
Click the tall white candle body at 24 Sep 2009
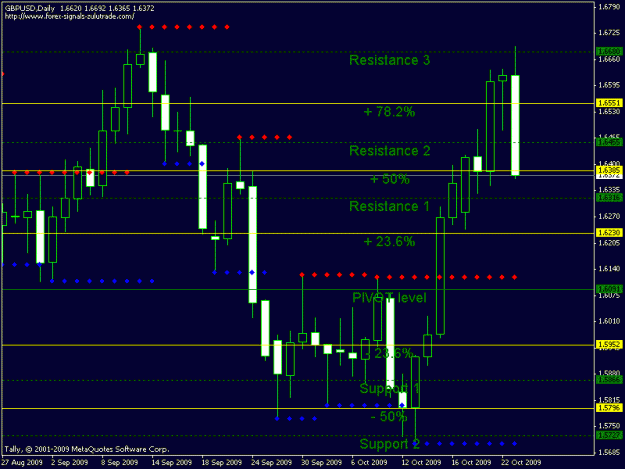point(253,245)
